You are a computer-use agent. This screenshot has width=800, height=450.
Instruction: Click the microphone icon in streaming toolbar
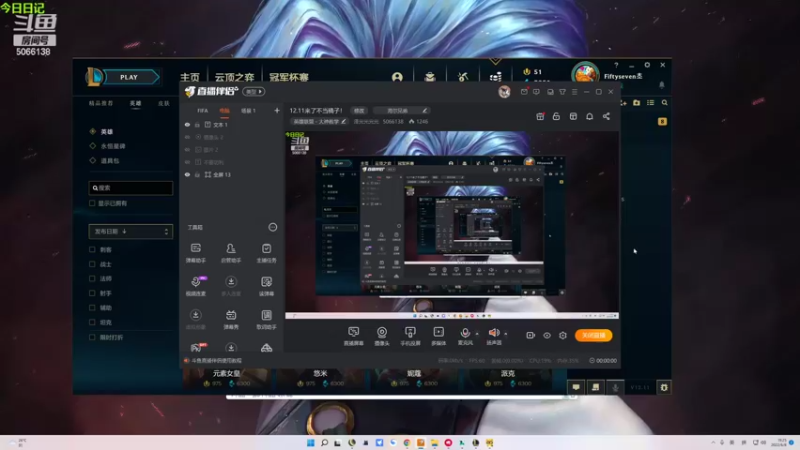pyautogui.click(x=465, y=333)
